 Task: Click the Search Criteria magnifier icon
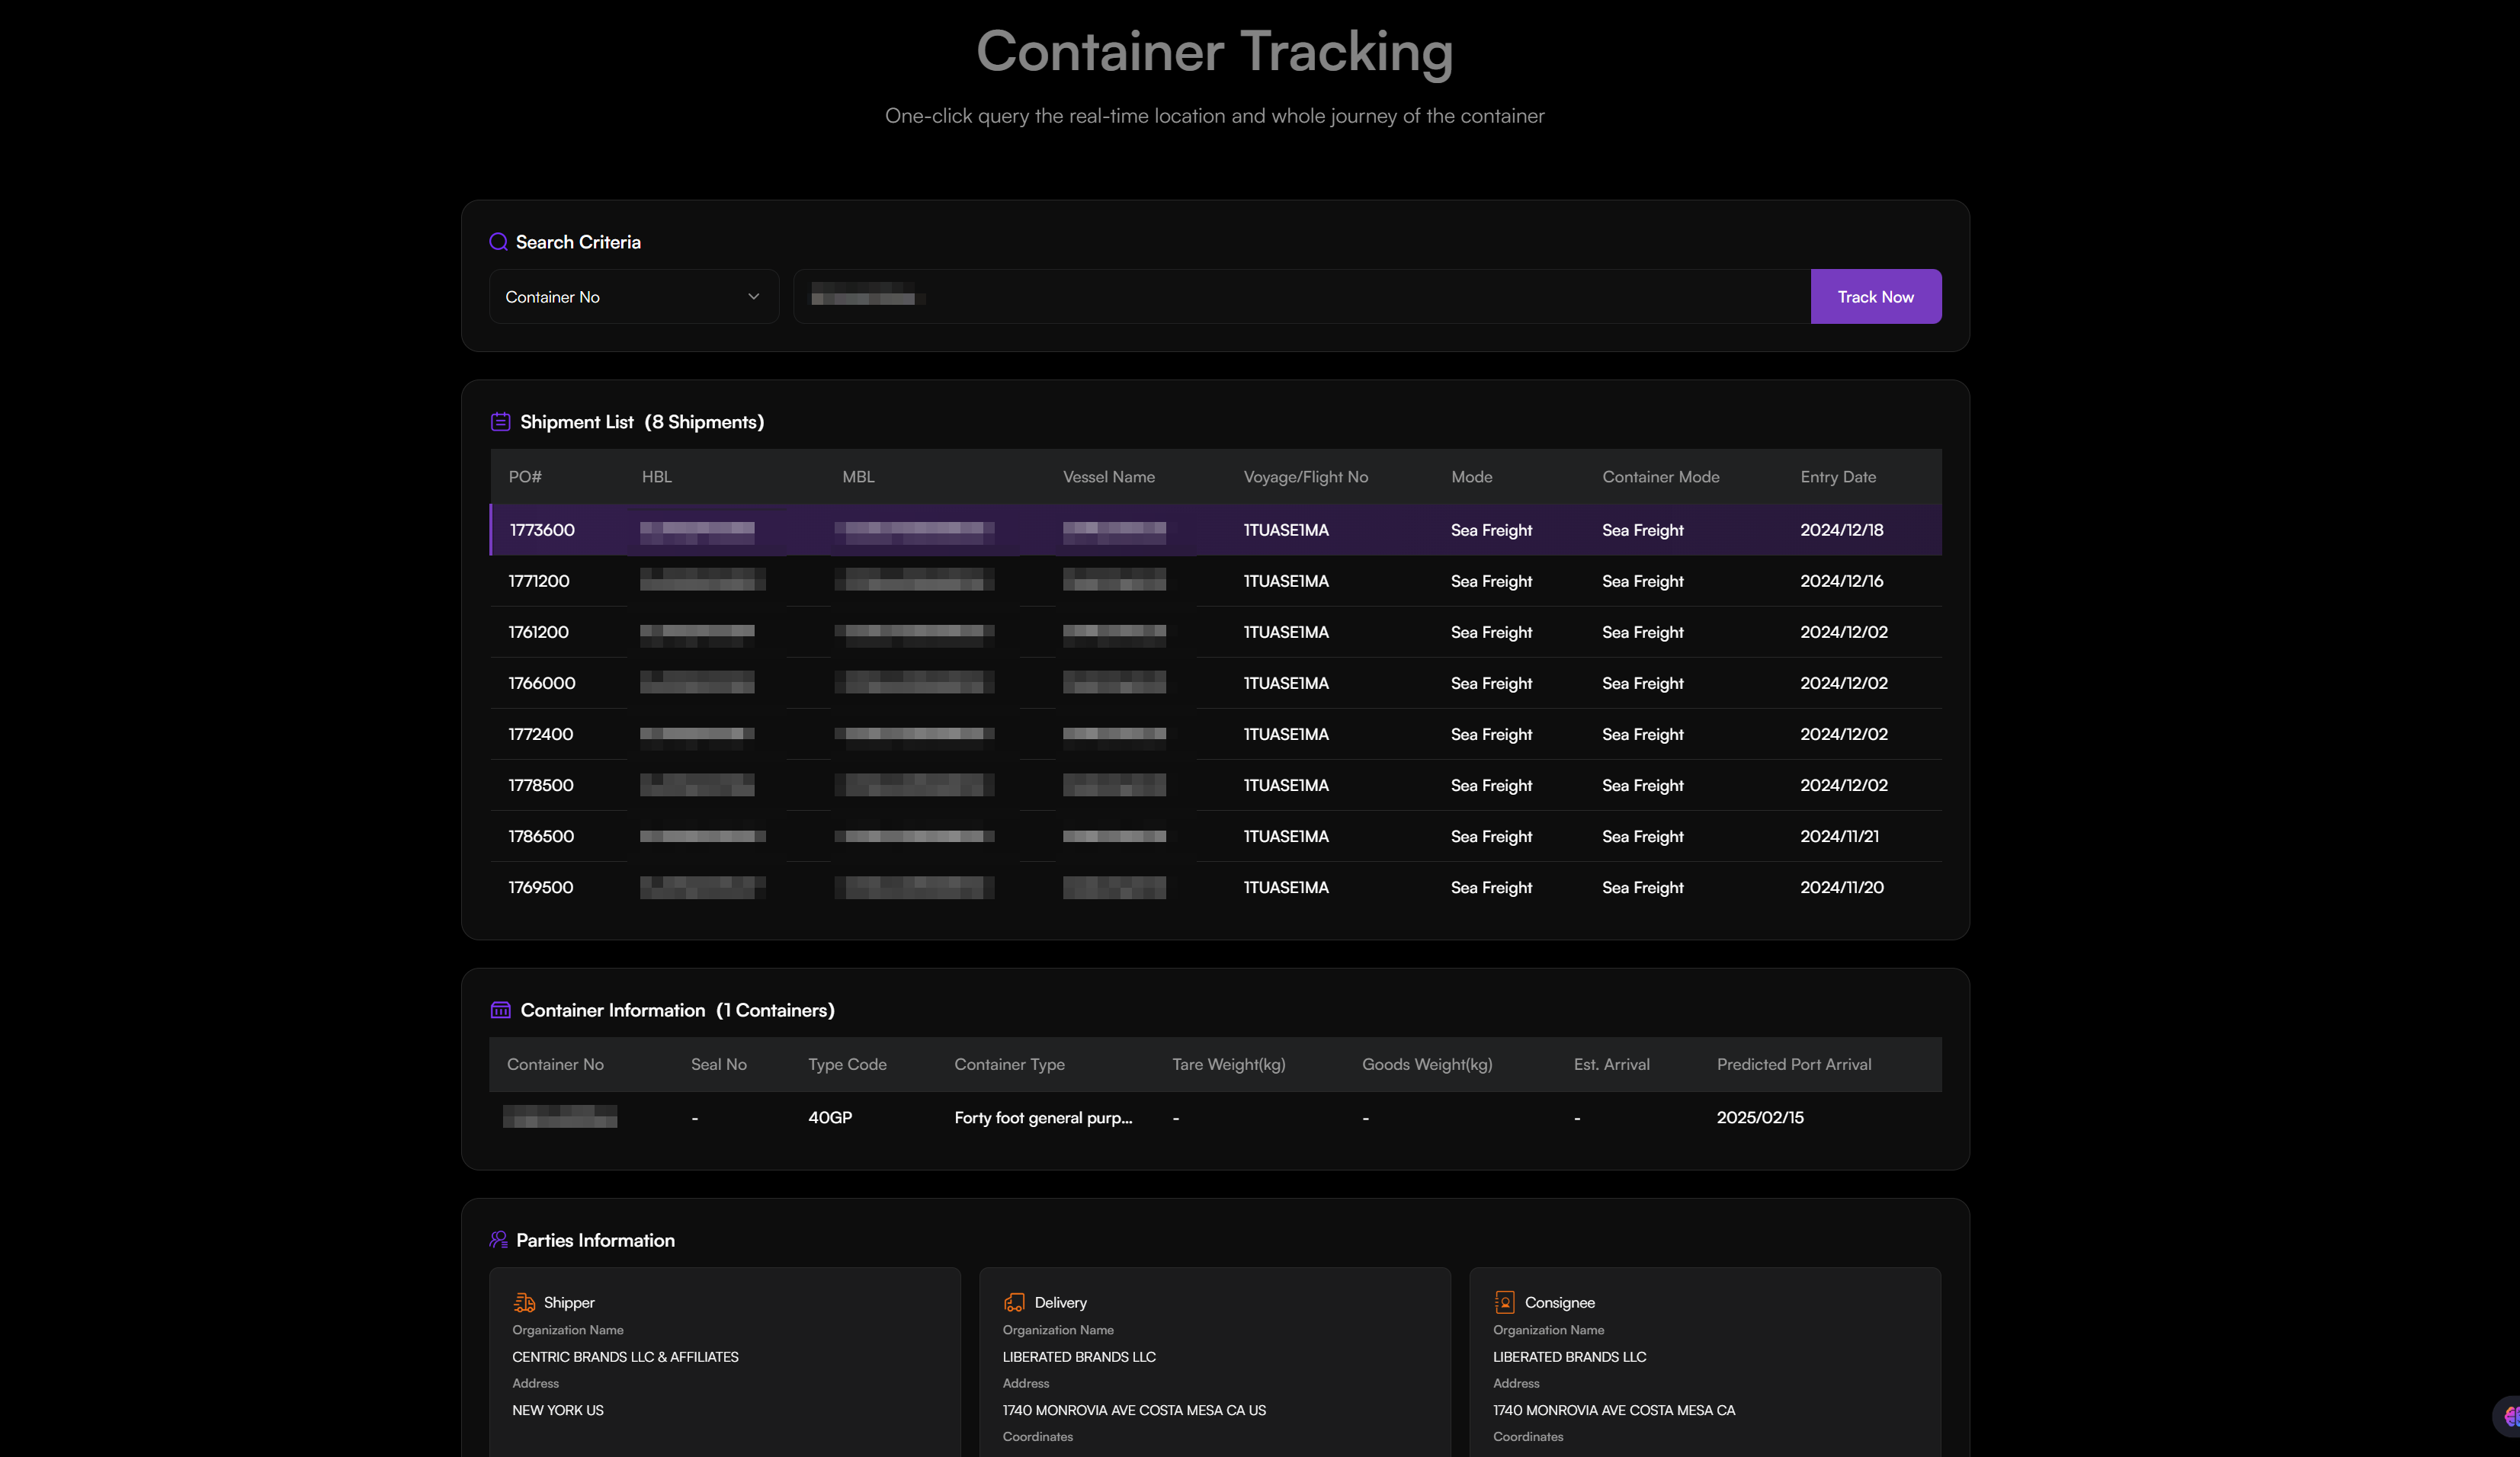coord(499,242)
